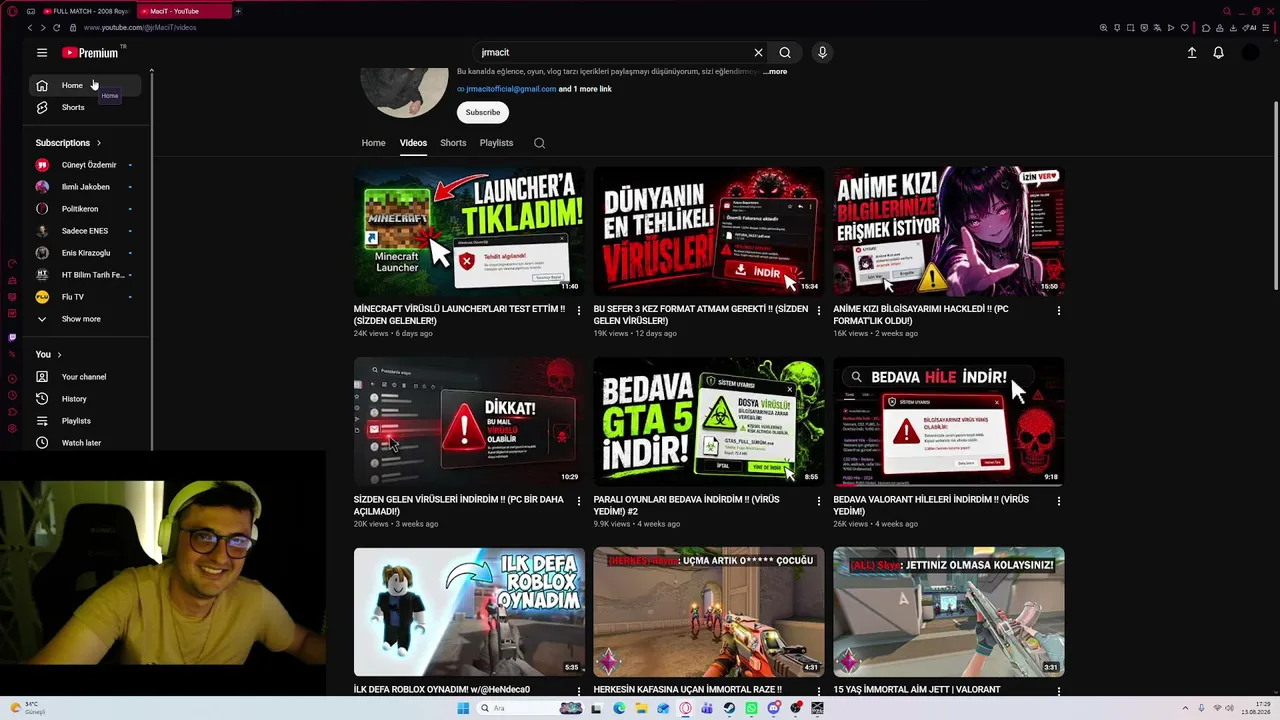Open options for Minecraft virüslü launcher video

(x=578, y=311)
